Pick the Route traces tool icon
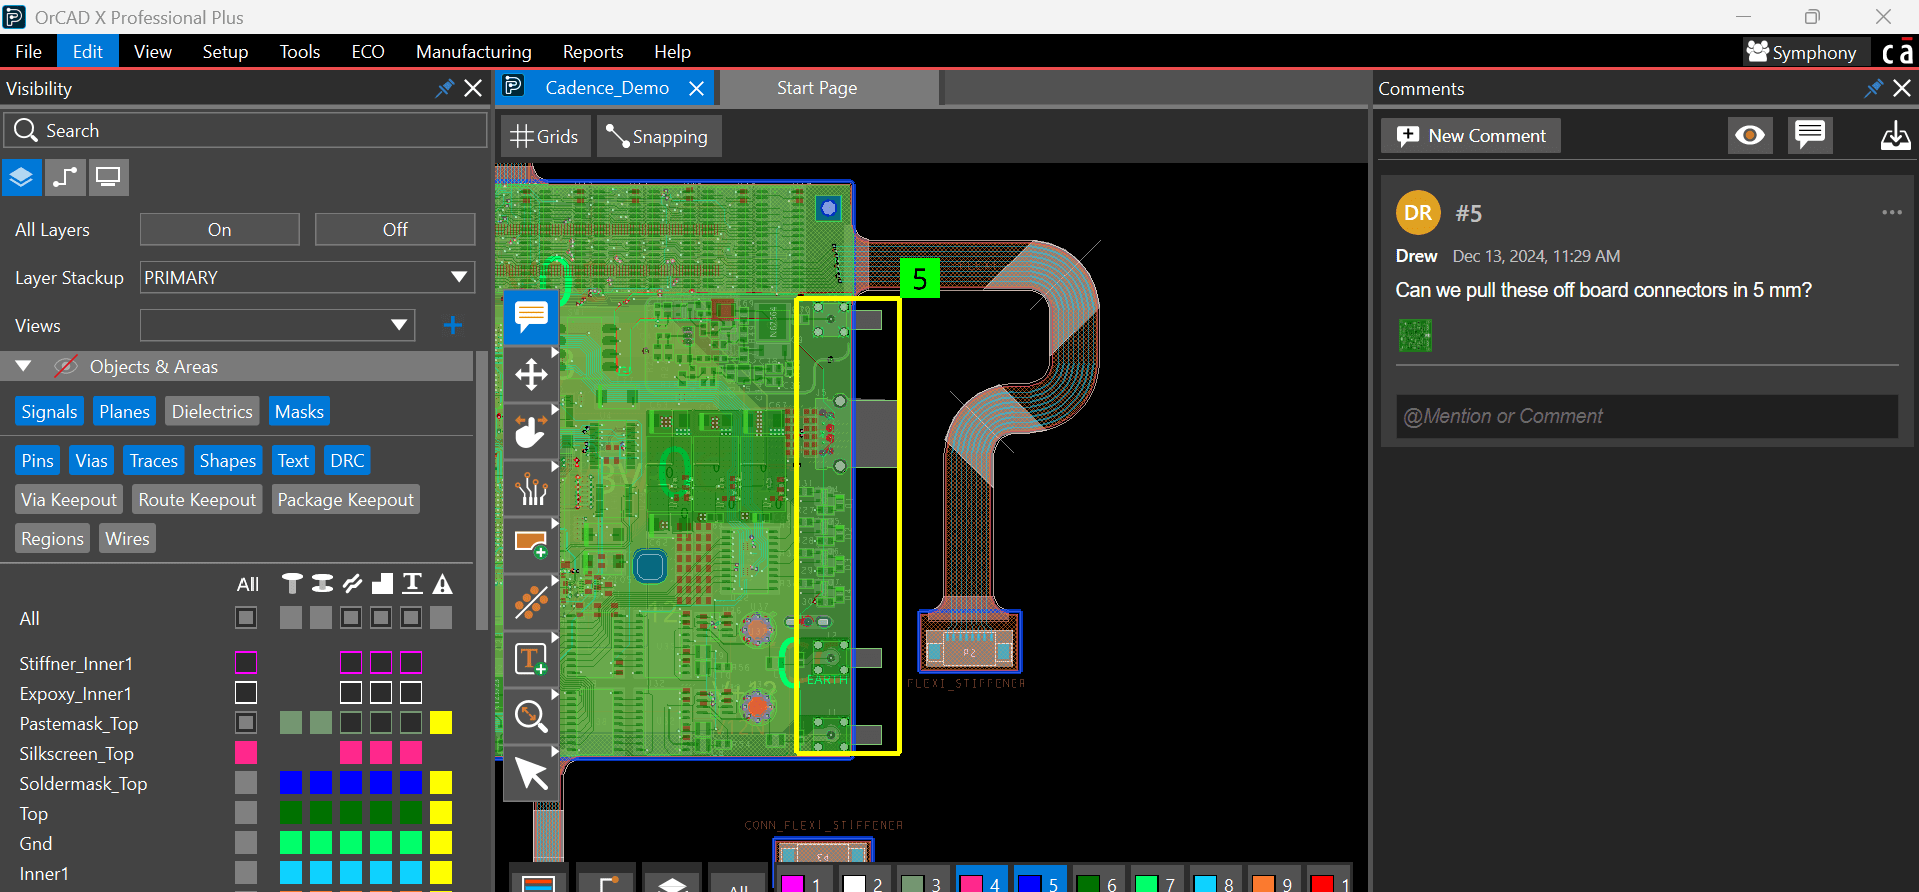1919x892 pixels. tap(531, 489)
